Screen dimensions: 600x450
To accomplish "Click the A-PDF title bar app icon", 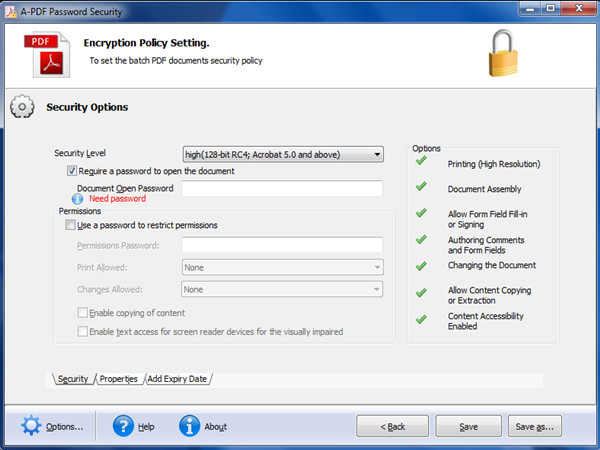I will pyautogui.click(x=11, y=12).
